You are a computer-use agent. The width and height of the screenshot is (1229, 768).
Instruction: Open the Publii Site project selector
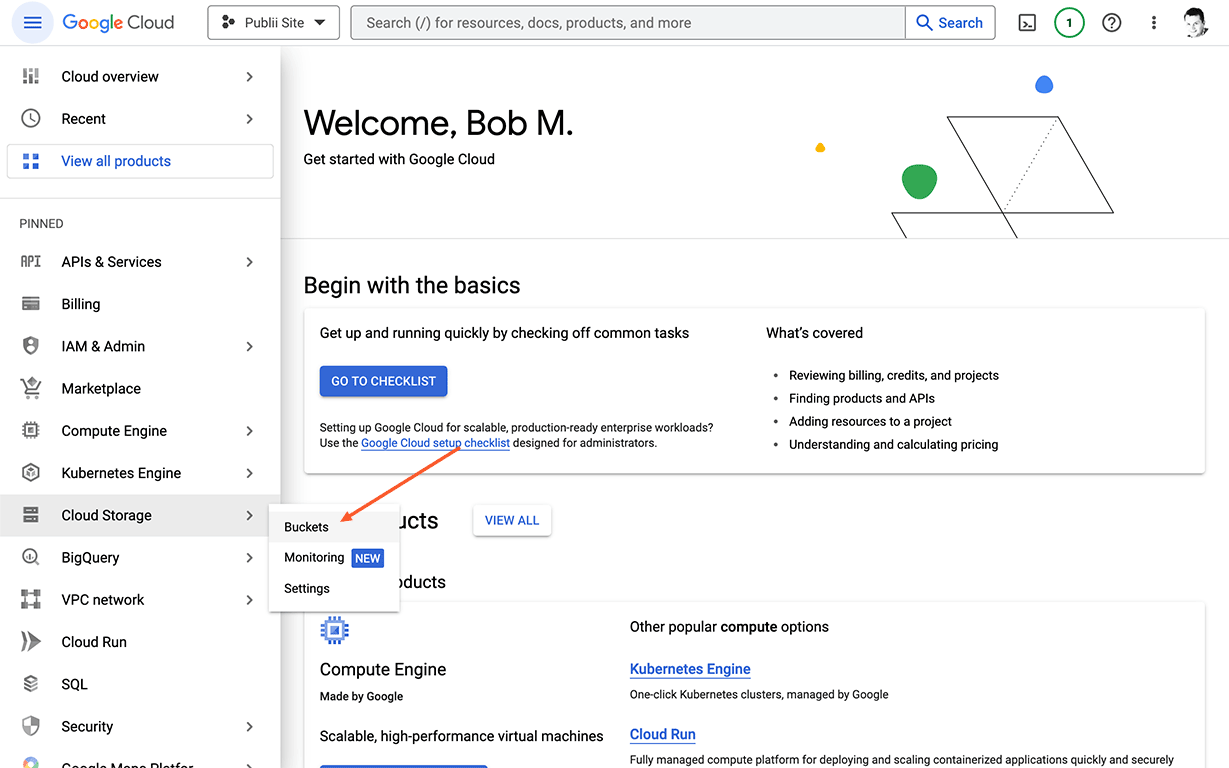coord(273,23)
